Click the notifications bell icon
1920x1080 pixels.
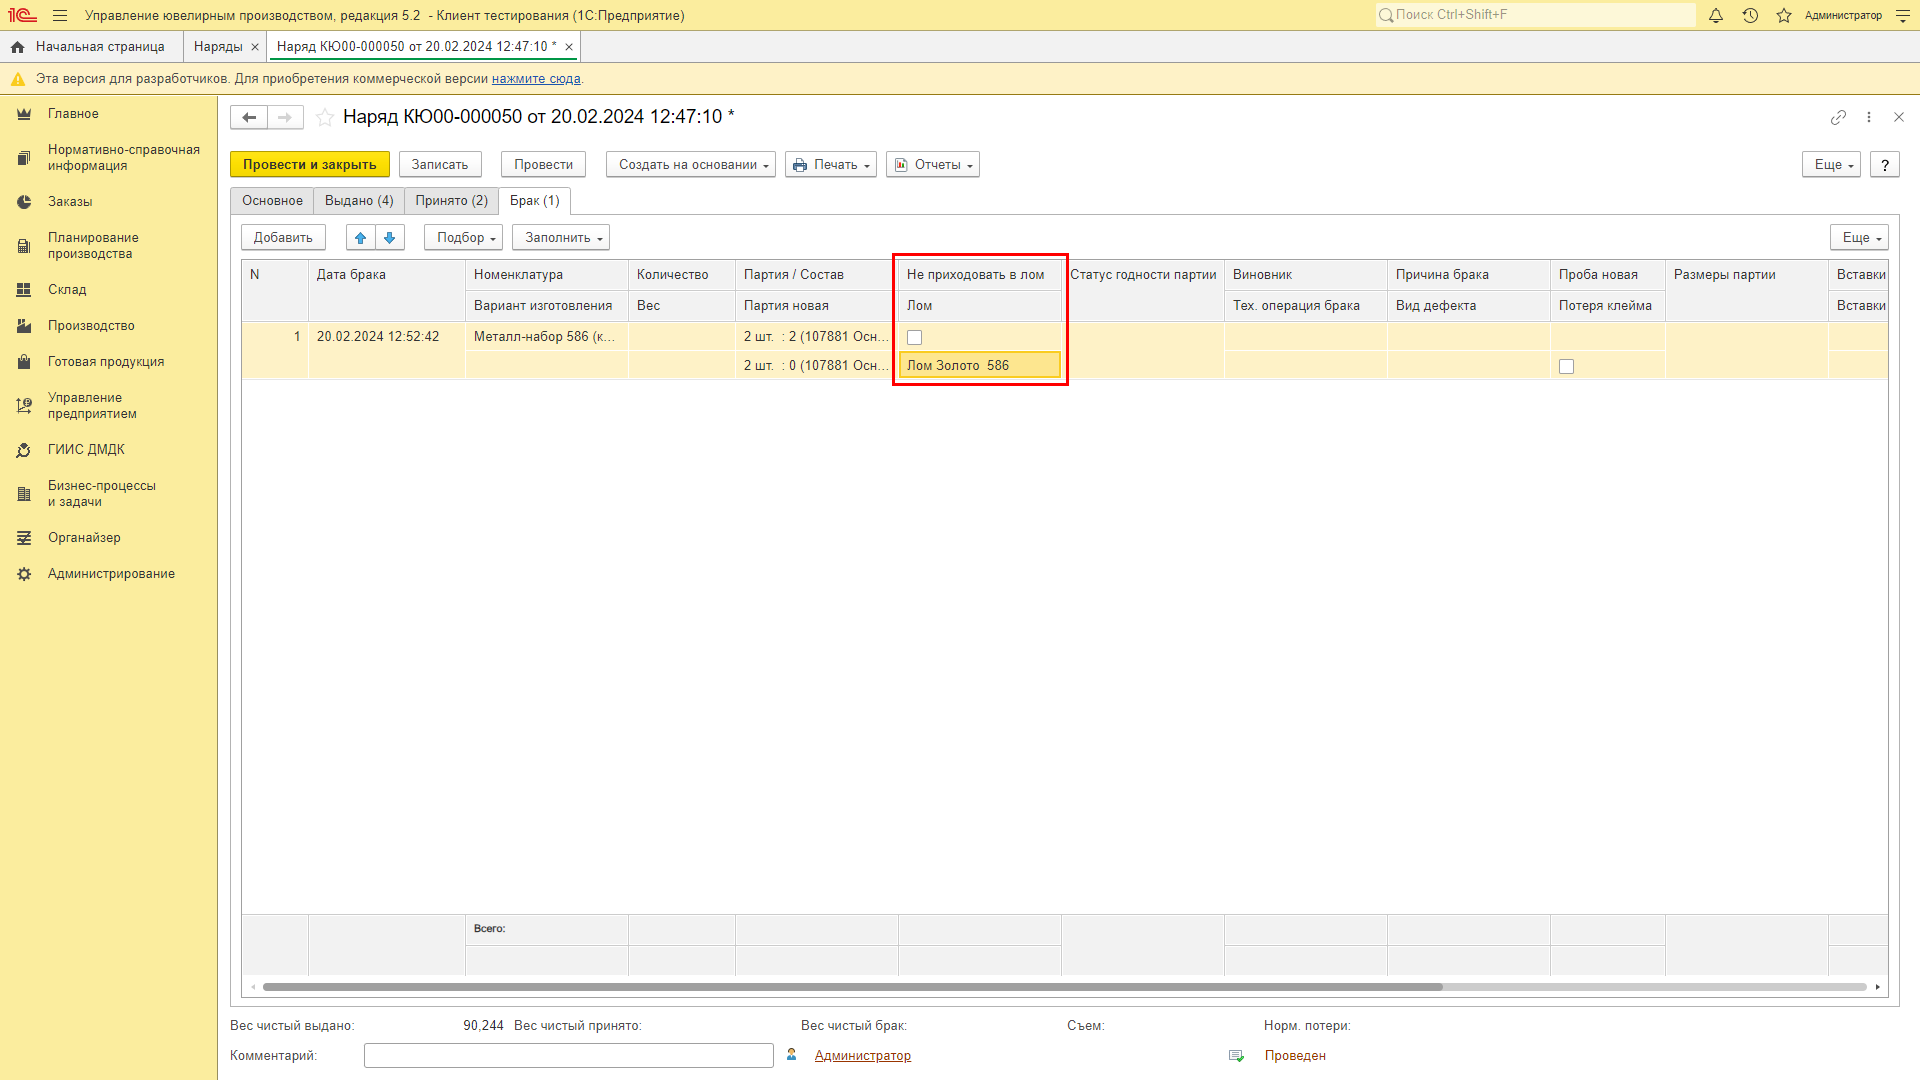click(x=1716, y=15)
